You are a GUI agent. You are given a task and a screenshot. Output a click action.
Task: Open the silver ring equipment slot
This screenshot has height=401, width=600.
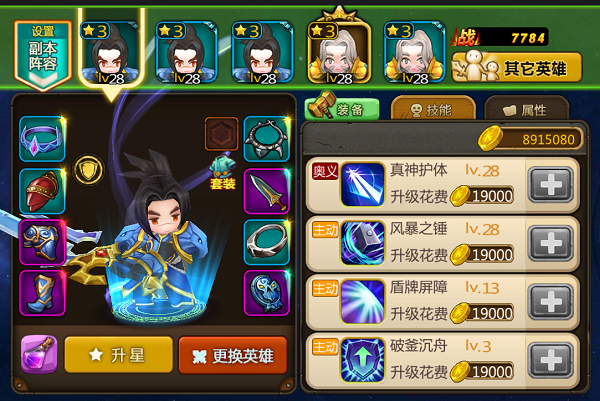[x=267, y=242]
